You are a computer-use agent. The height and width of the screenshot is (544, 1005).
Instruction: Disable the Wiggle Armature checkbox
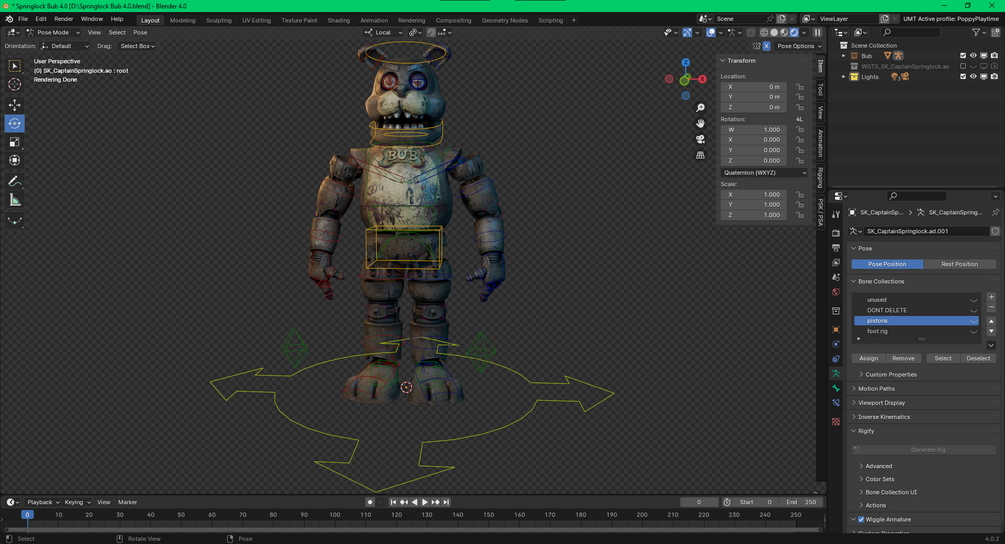pyautogui.click(x=861, y=520)
